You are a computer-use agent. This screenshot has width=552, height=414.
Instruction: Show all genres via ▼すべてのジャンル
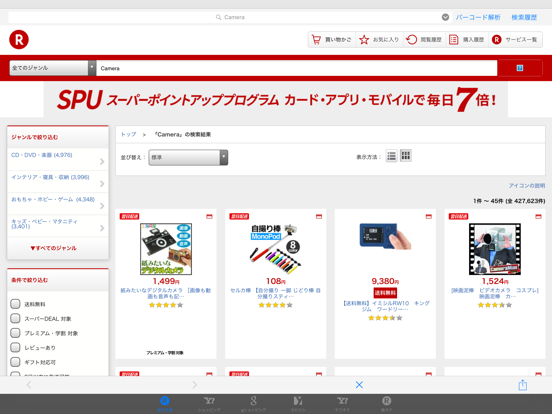(x=54, y=248)
